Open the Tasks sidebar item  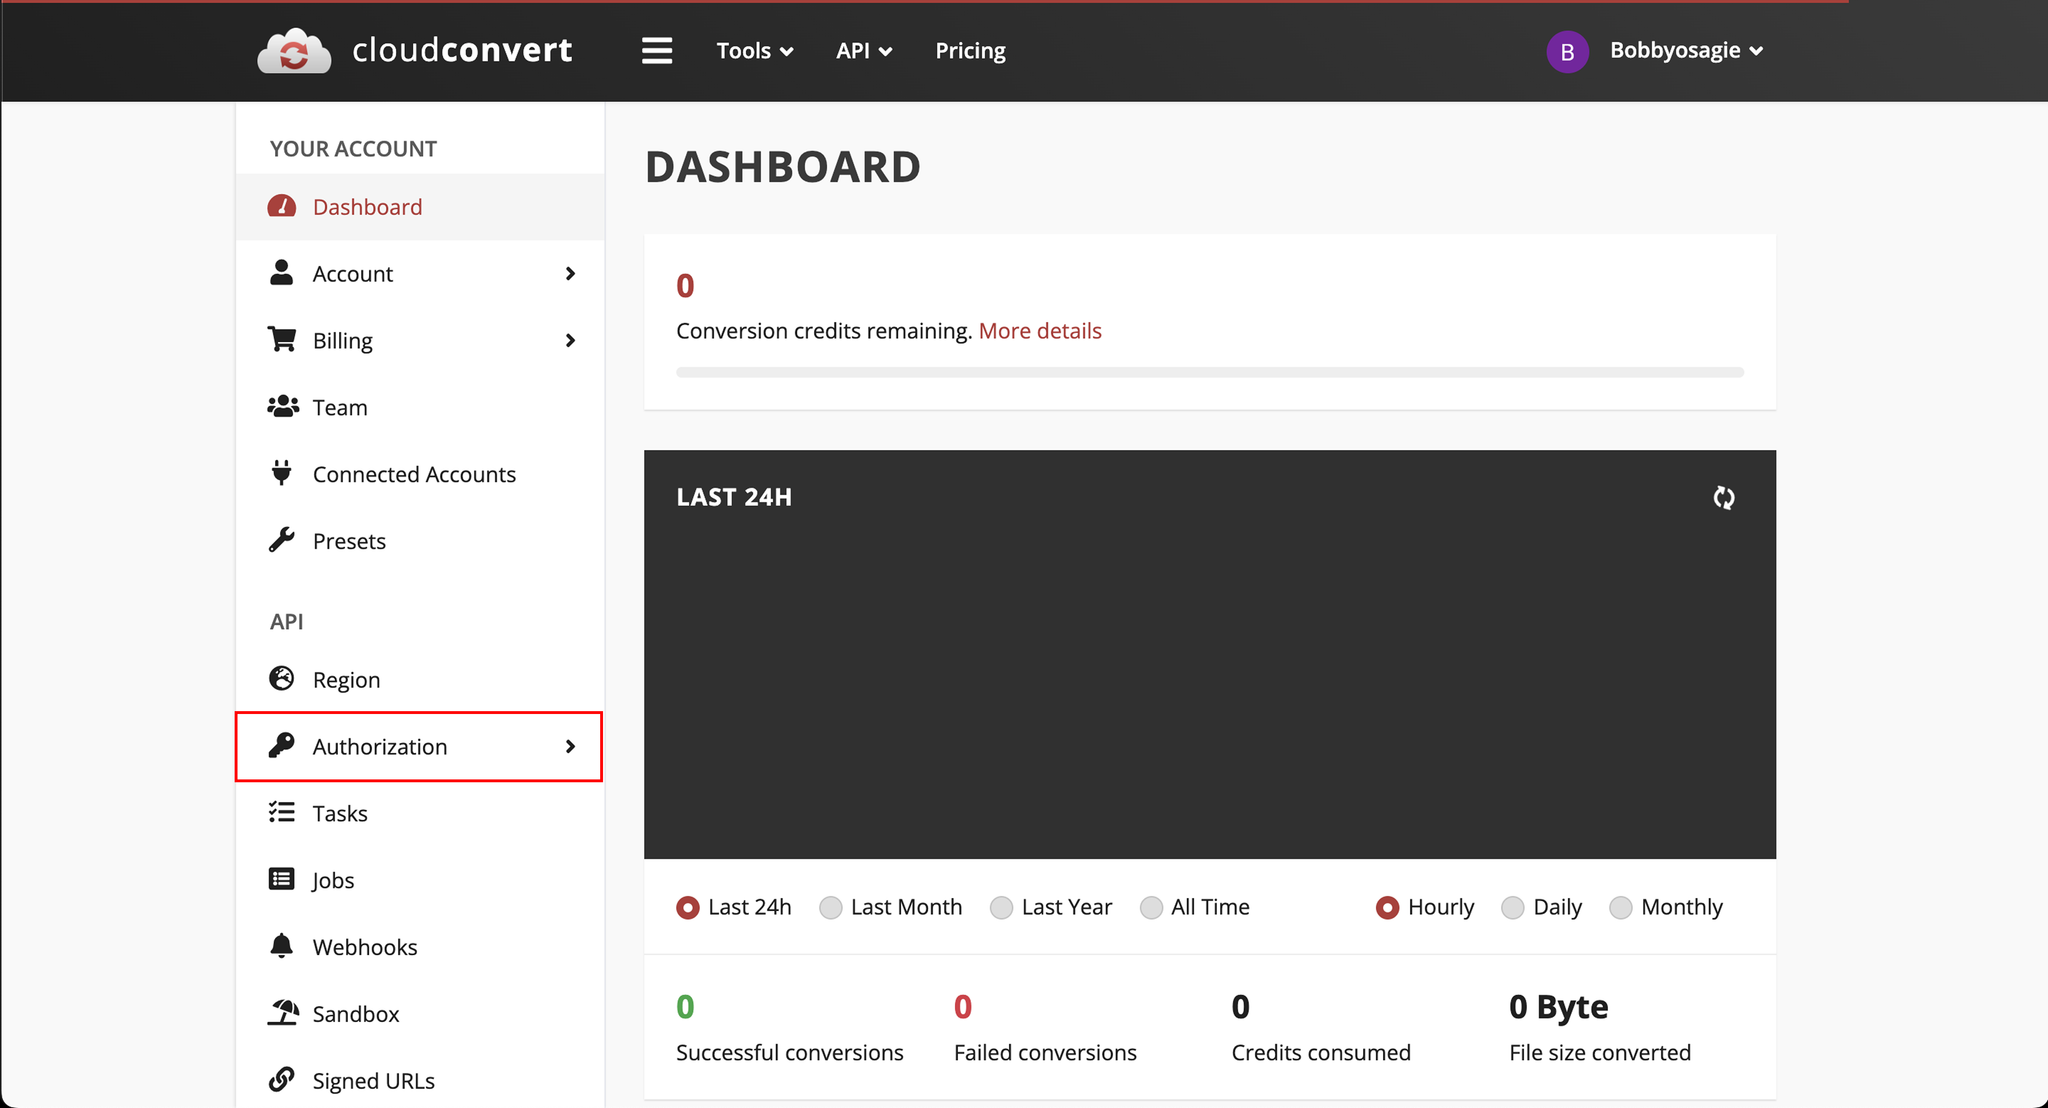(x=340, y=813)
